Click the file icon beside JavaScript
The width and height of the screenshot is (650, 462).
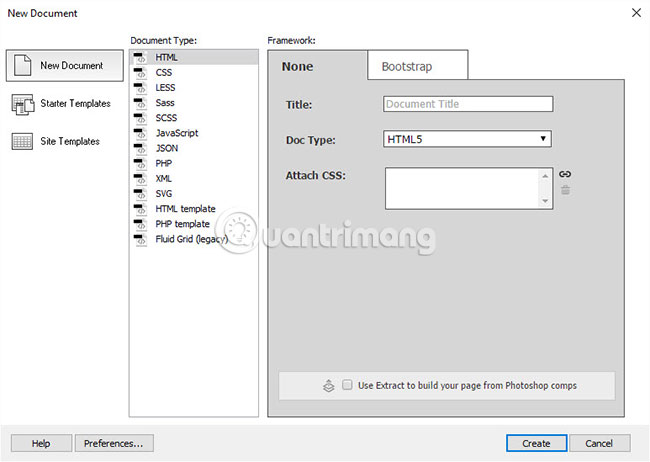(x=140, y=134)
